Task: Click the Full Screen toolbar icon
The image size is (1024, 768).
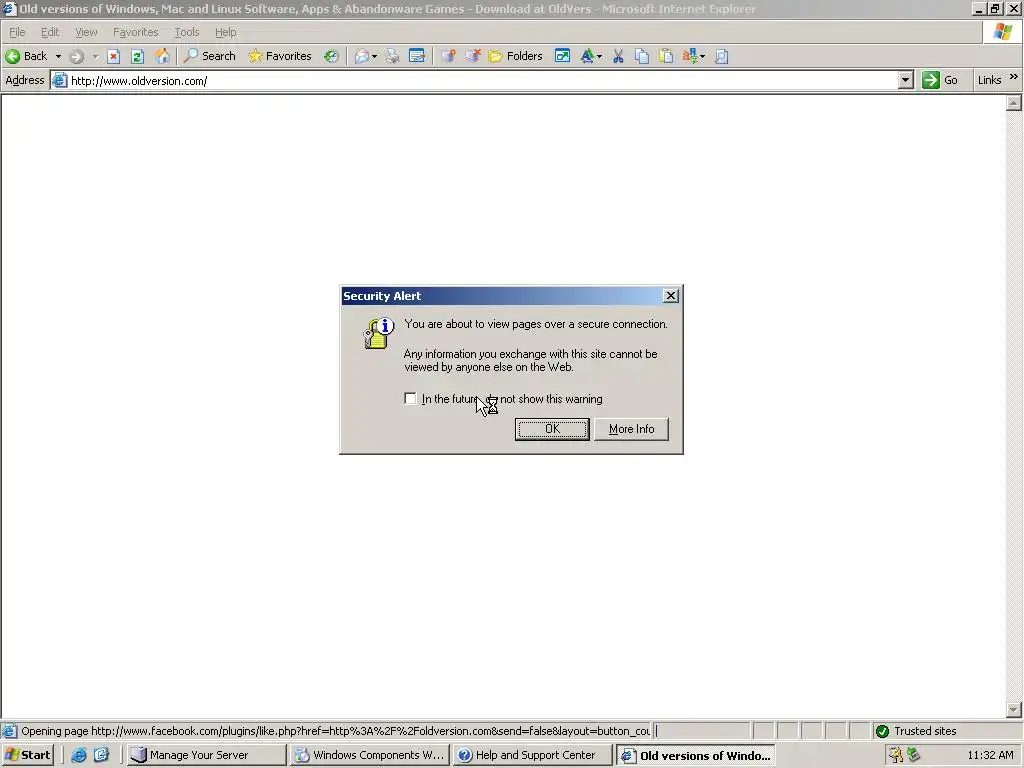Action: click(562, 56)
